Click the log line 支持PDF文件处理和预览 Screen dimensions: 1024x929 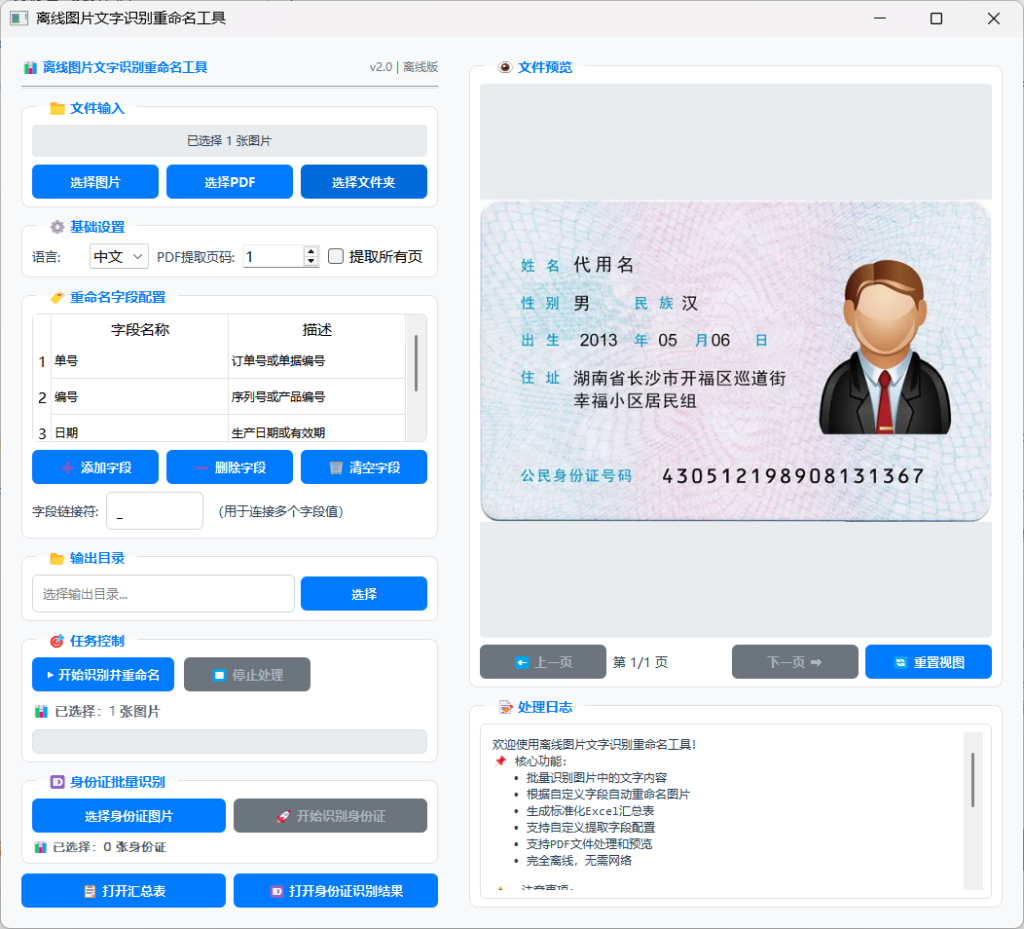[589, 843]
